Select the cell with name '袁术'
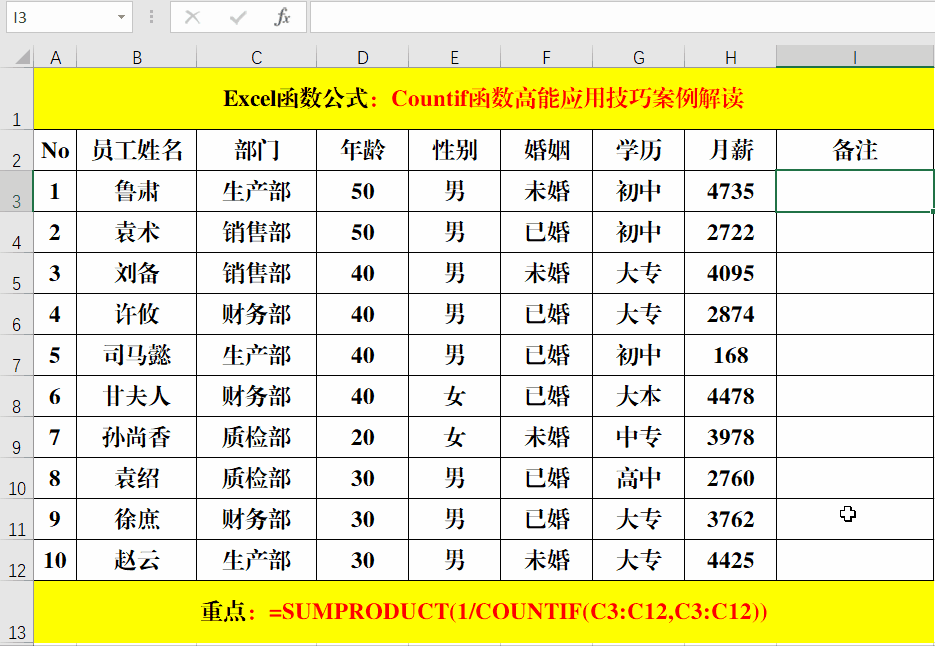 click(x=137, y=233)
